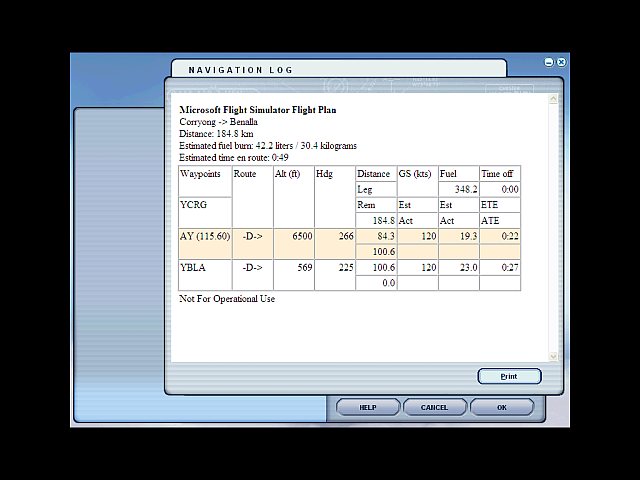Image resolution: width=640 pixels, height=480 pixels.
Task: Open Help from bottom buttons
Action: point(368,407)
